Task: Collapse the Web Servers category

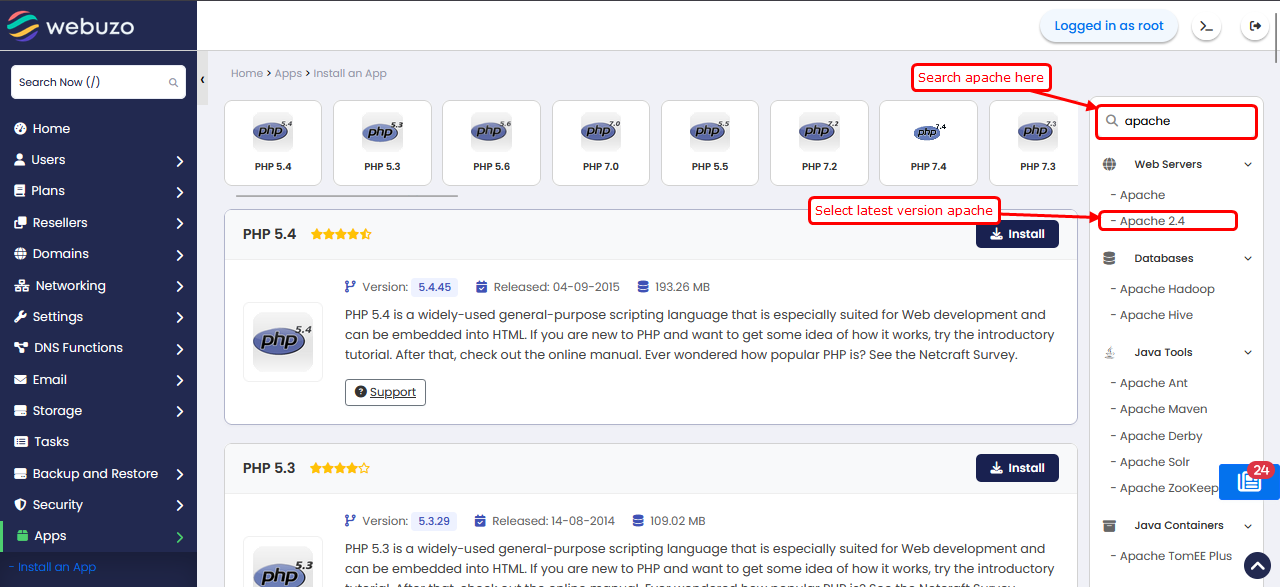Action: [x=1247, y=165]
